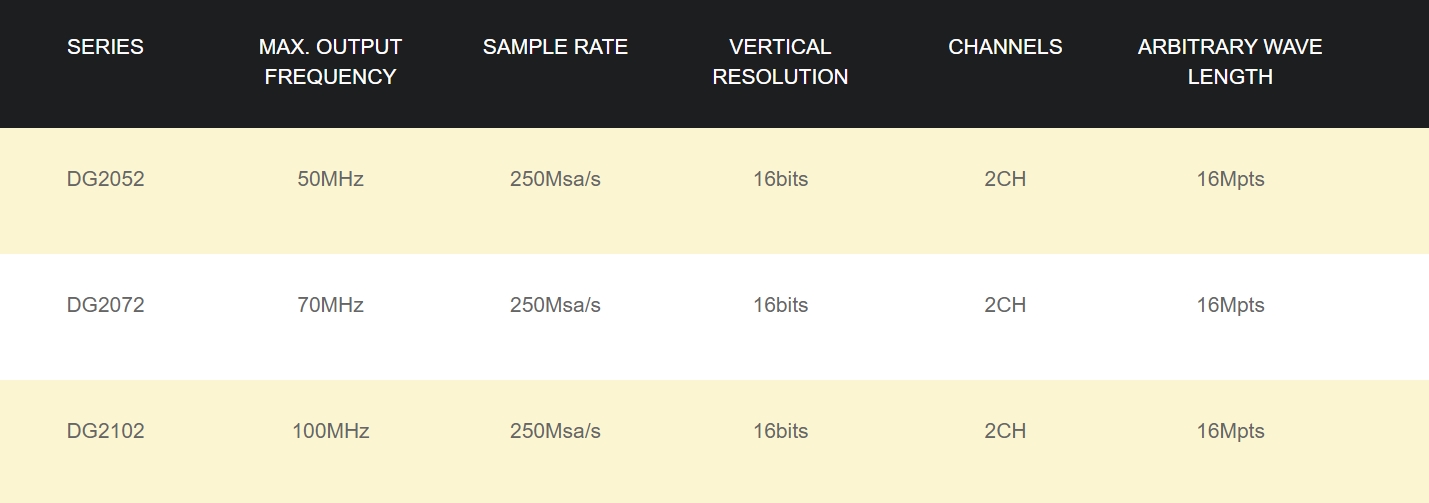Click DG2102's 16Mpts wave length

pyautogui.click(x=1230, y=431)
